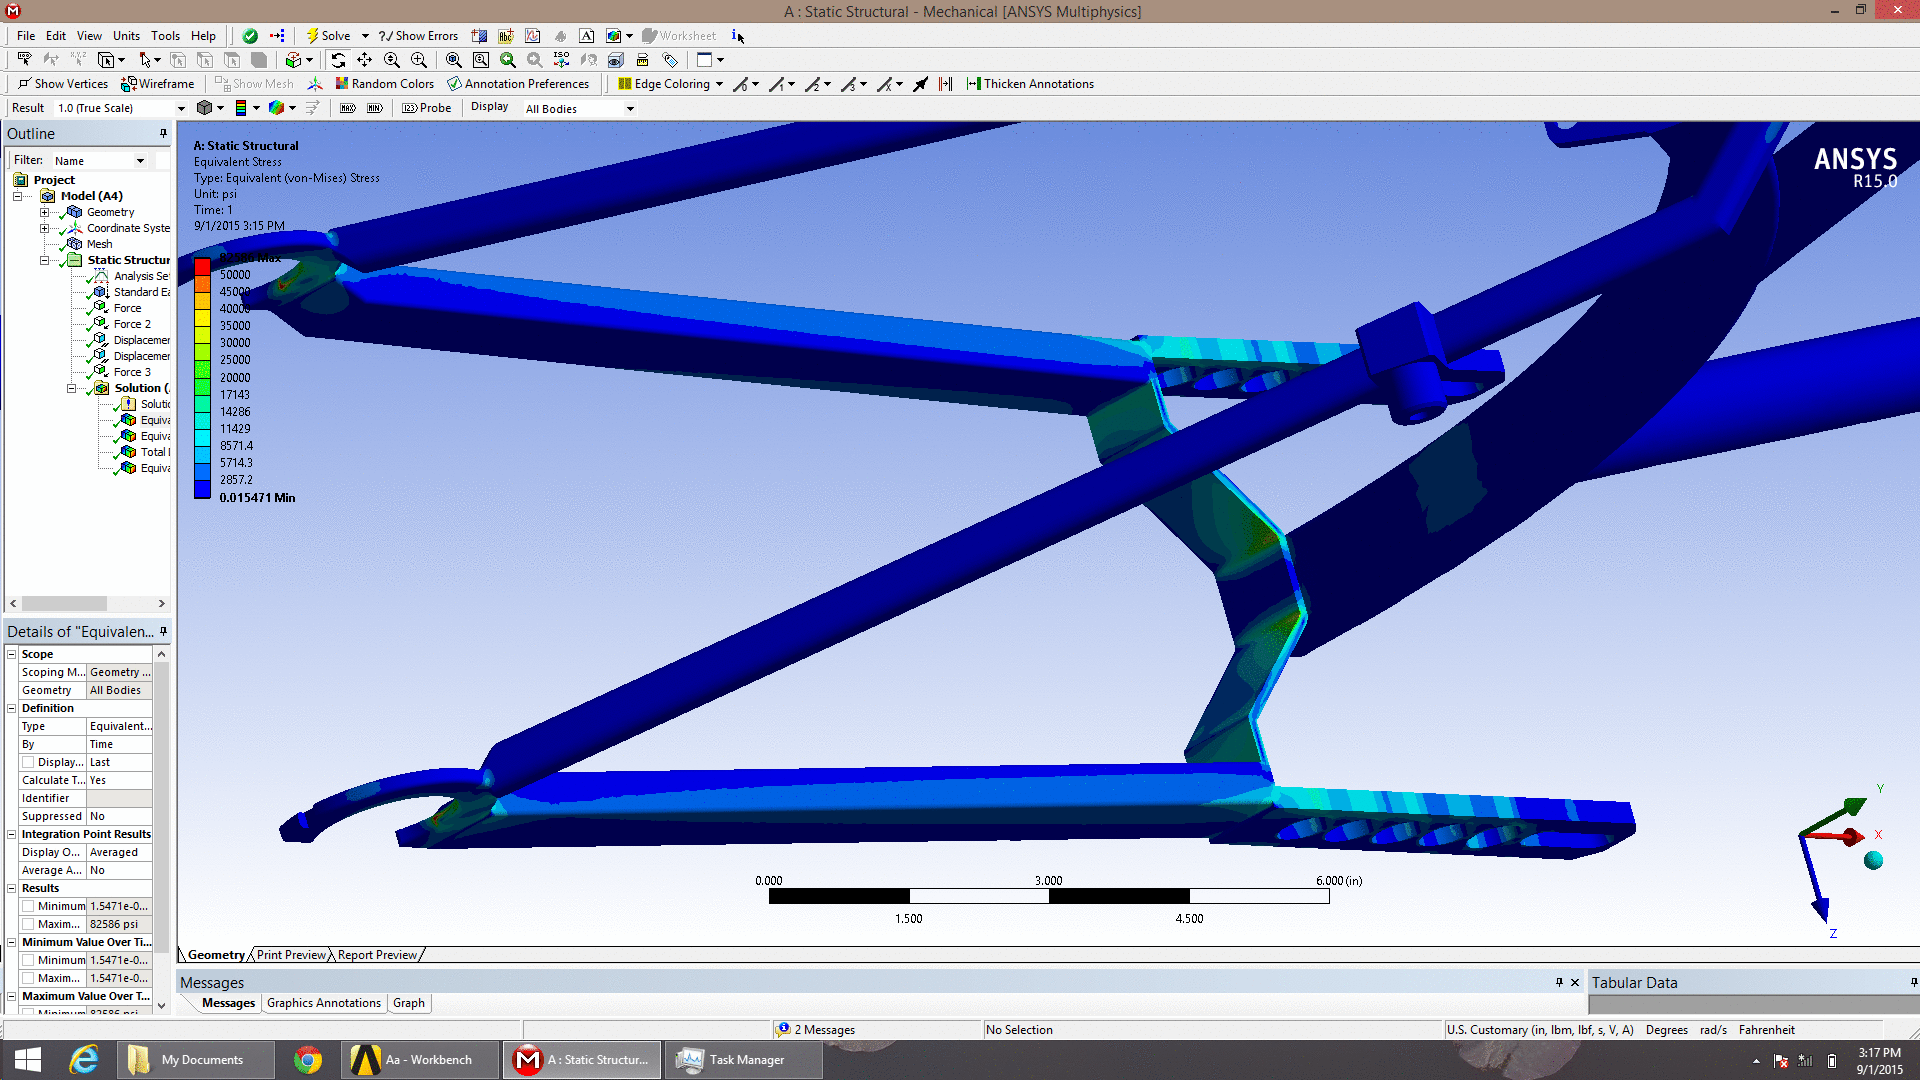Open the Result scale dropdown
The width and height of the screenshot is (1920, 1080).
[x=181, y=108]
